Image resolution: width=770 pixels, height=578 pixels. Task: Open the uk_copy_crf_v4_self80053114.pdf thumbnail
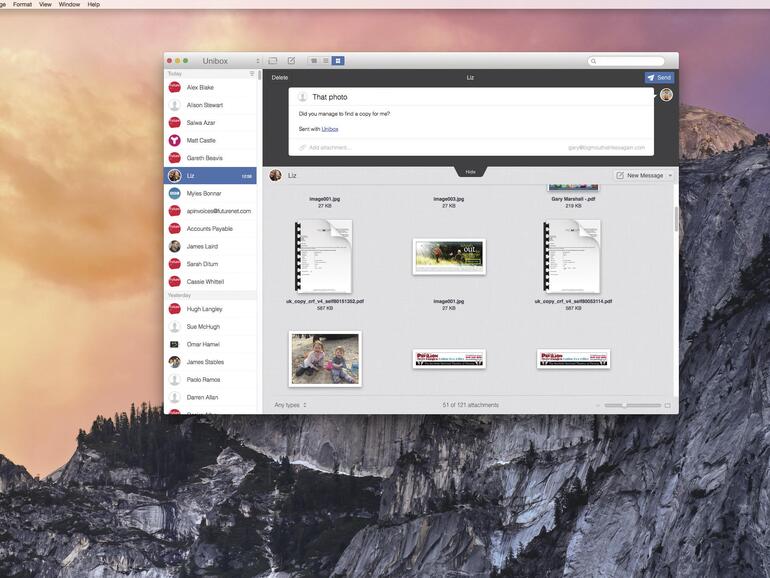click(x=572, y=256)
